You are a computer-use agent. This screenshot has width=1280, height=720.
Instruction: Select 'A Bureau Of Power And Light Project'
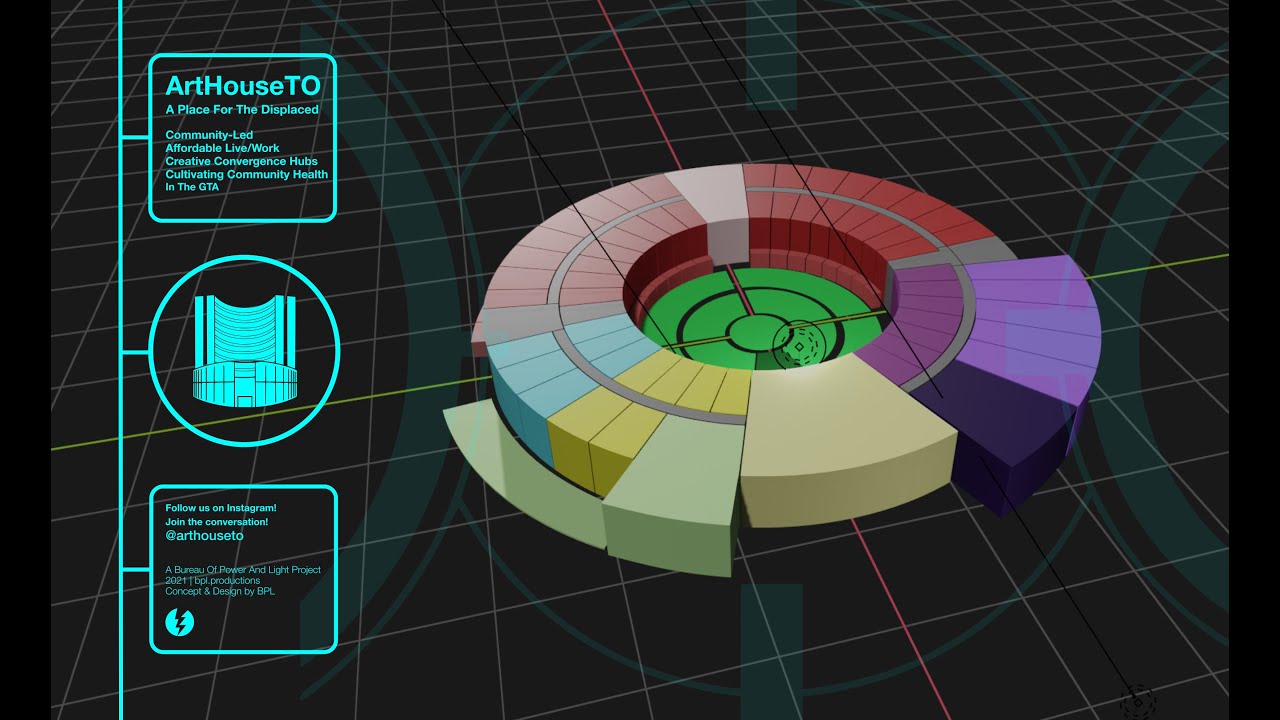tap(243, 570)
